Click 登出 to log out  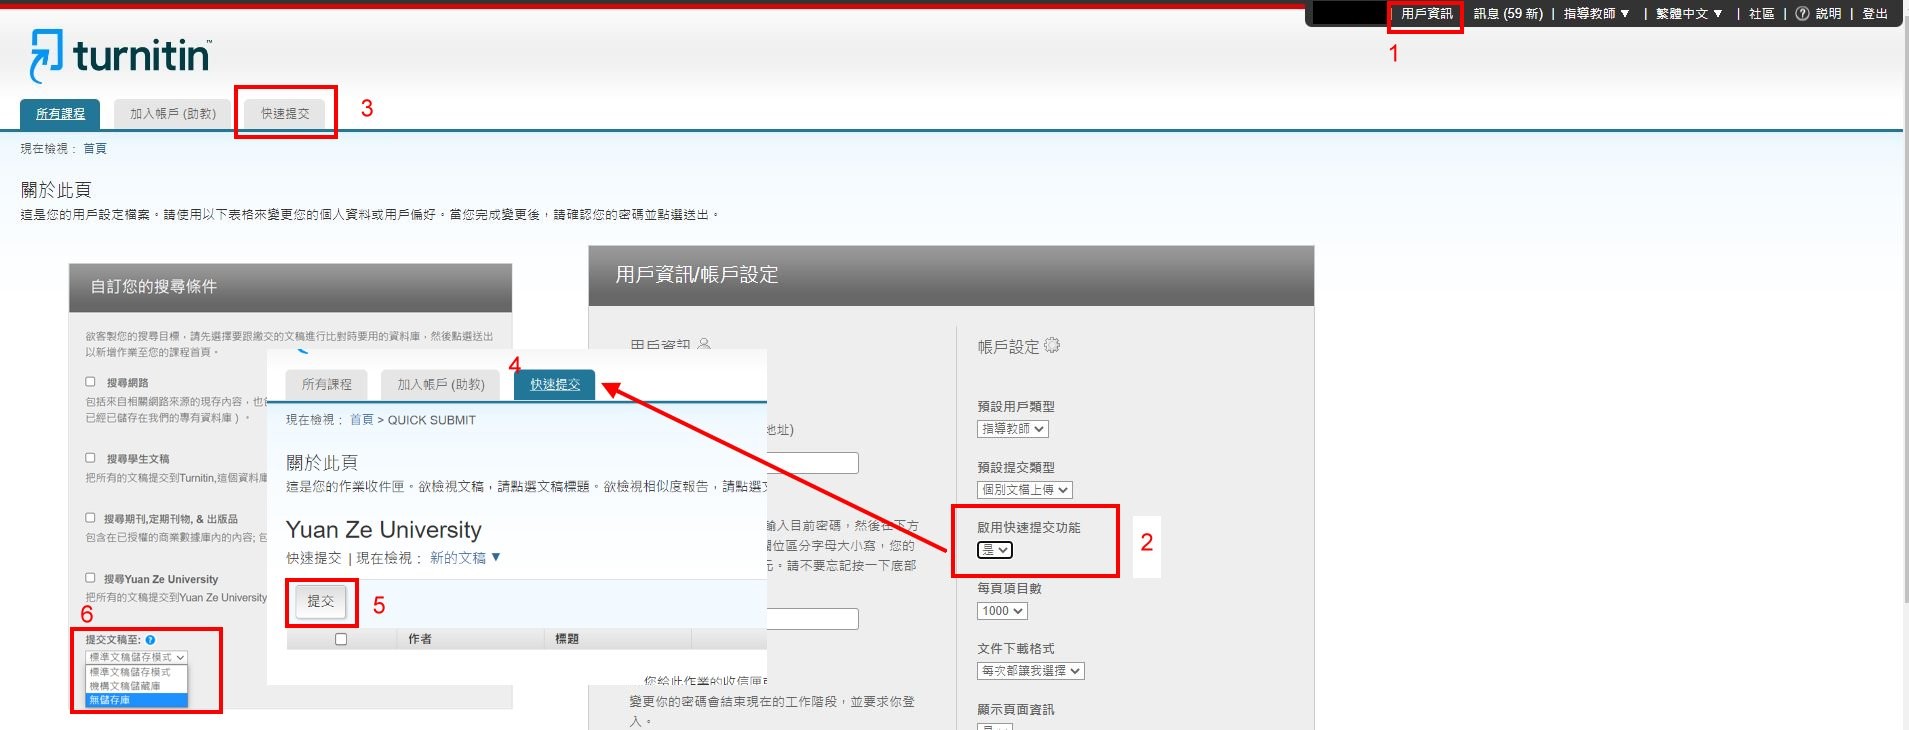point(1875,13)
